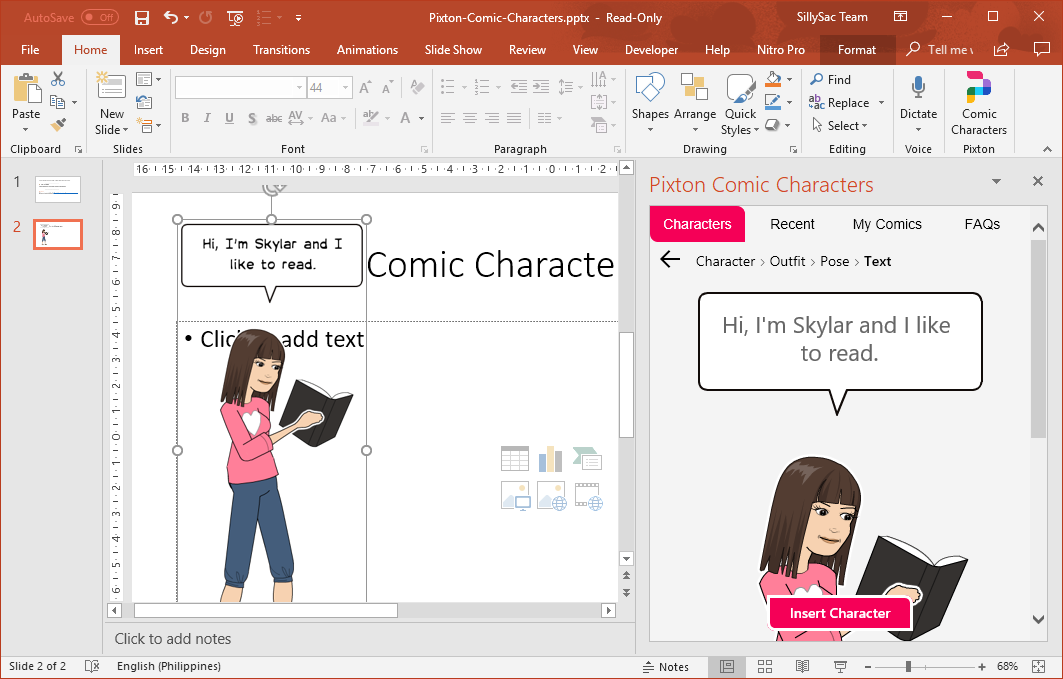Toggle italic formatting
The image size is (1063, 679).
207,118
